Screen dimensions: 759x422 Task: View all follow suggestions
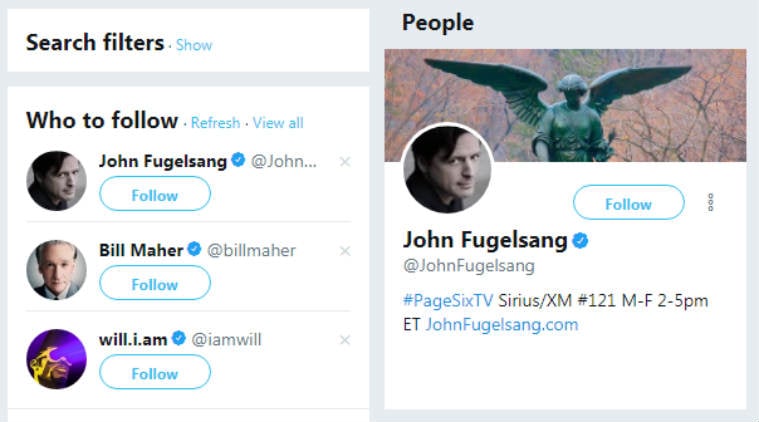[278, 123]
